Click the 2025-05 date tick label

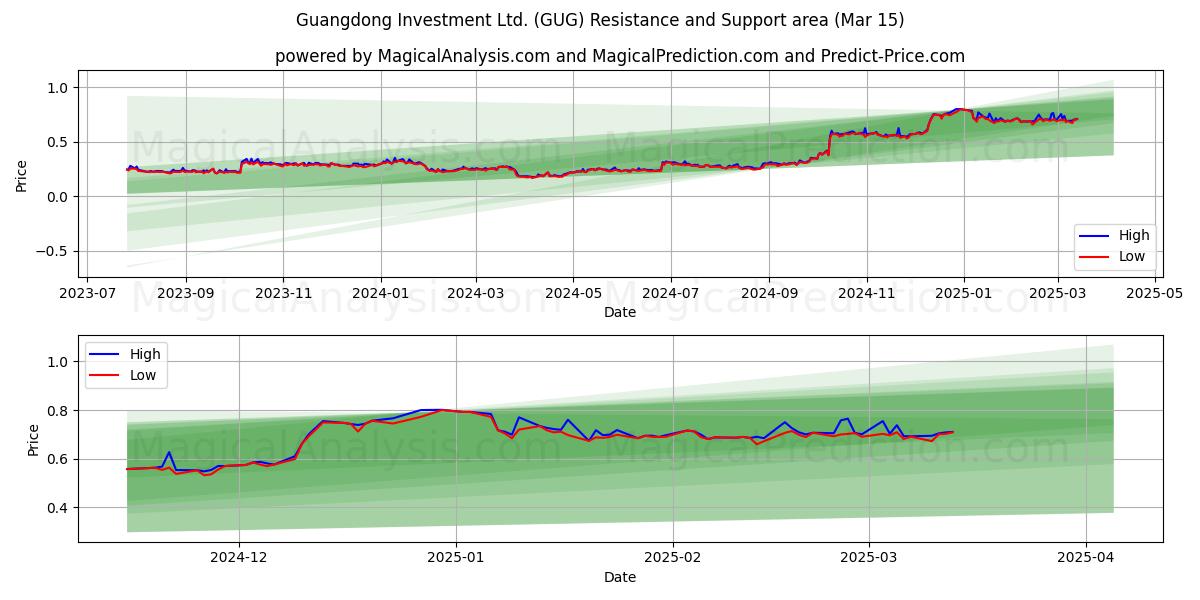pyautogui.click(x=1154, y=295)
